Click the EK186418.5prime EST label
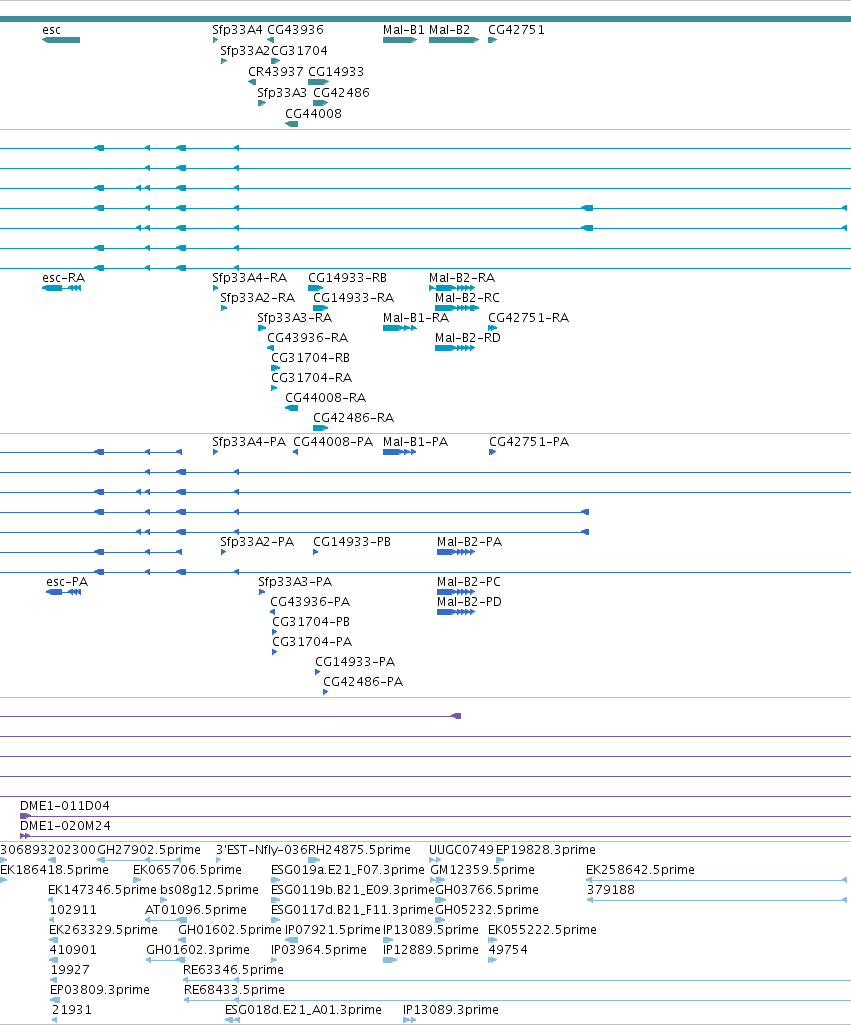Viewport: 851px width, 1025px height. click(x=54, y=869)
